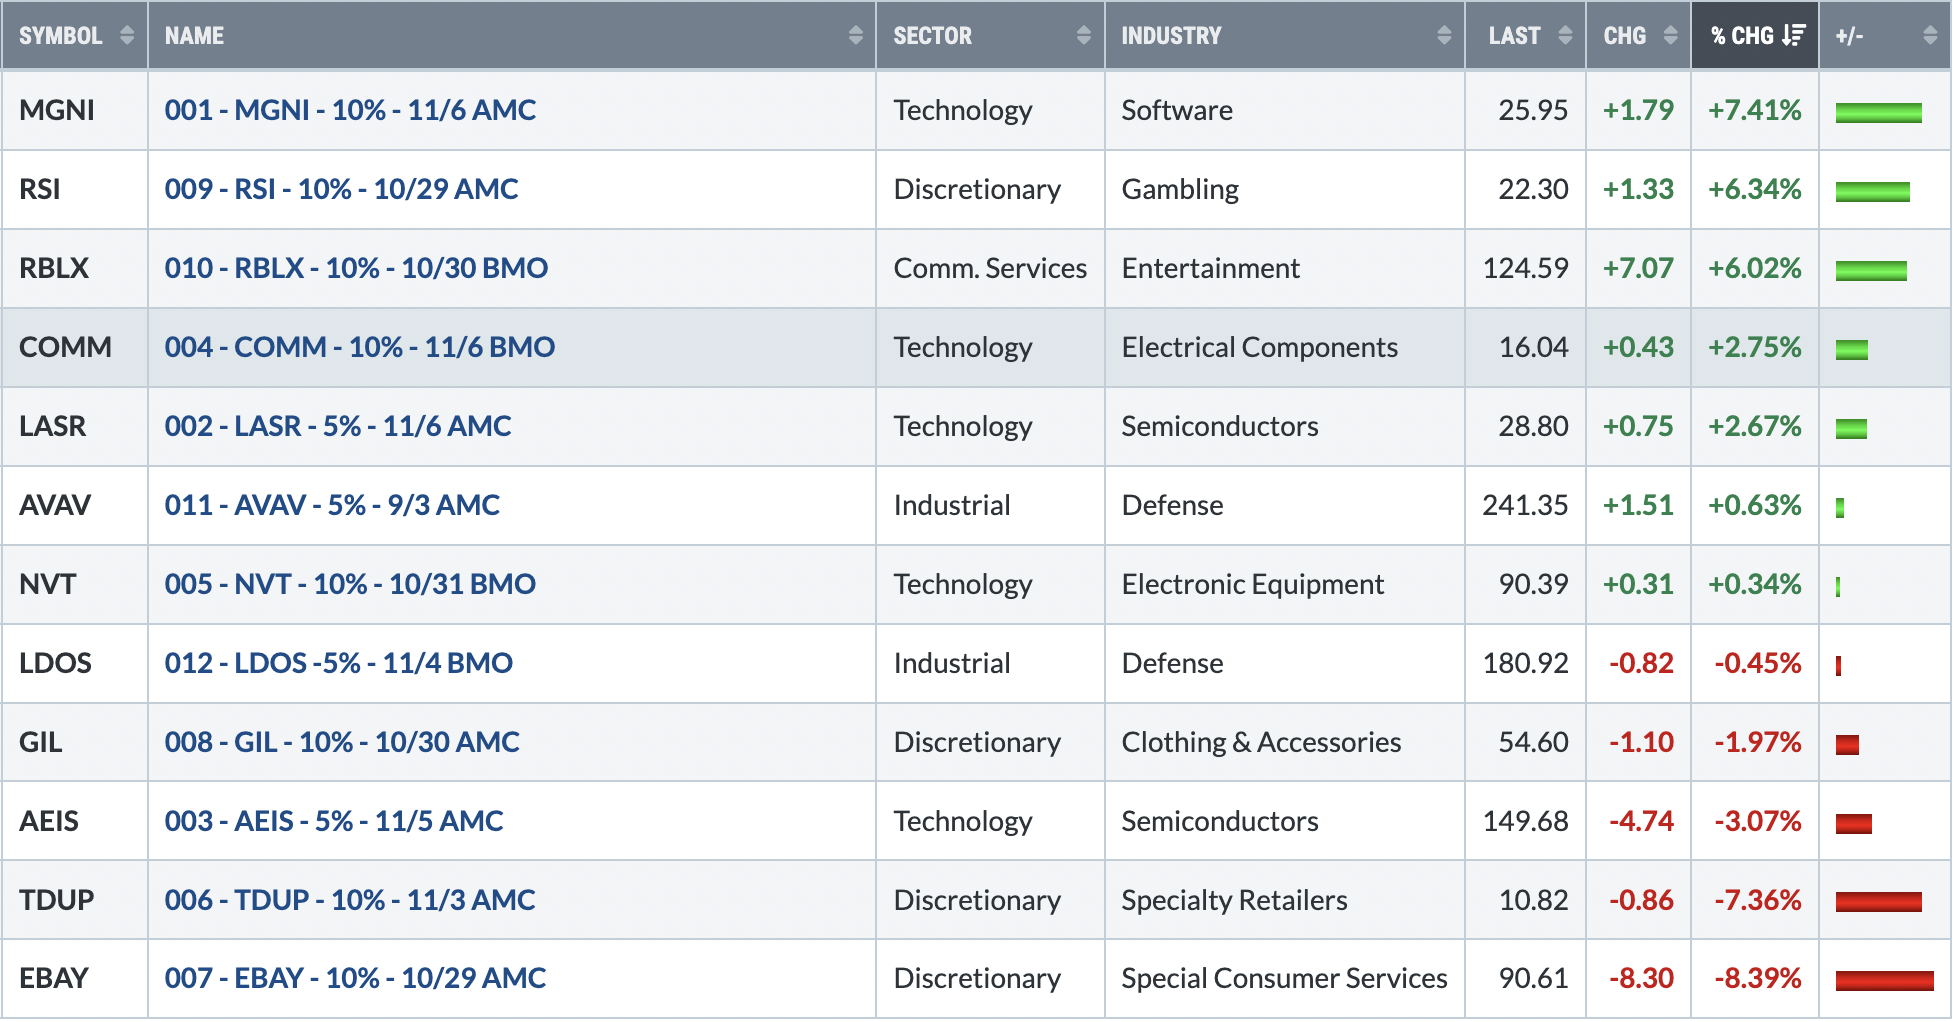Open the 006 - TDUP - 10% - 11/3 AMC link
The image size is (1954, 1022).
tap(350, 900)
